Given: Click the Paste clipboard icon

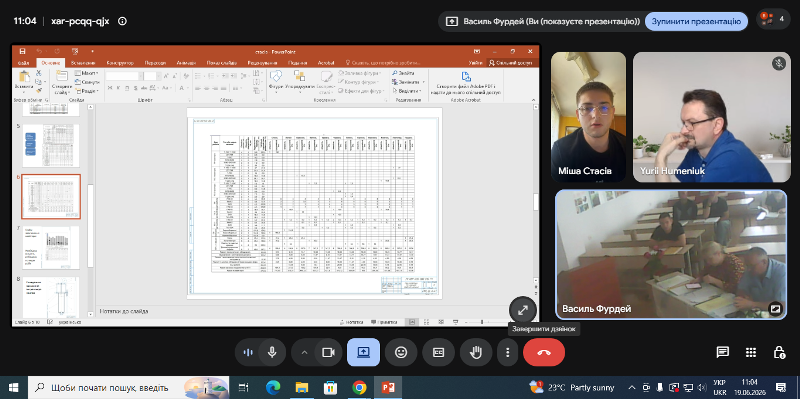Looking at the screenshot, I should [24, 77].
